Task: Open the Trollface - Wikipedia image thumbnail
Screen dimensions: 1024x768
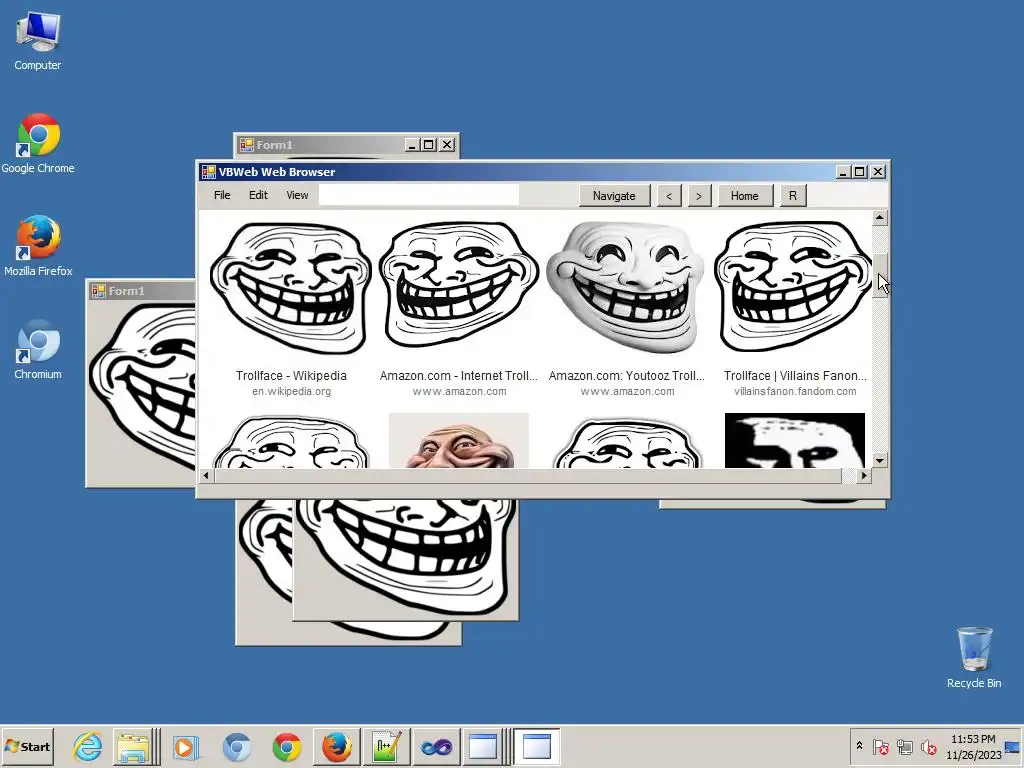Action: coord(291,288)
